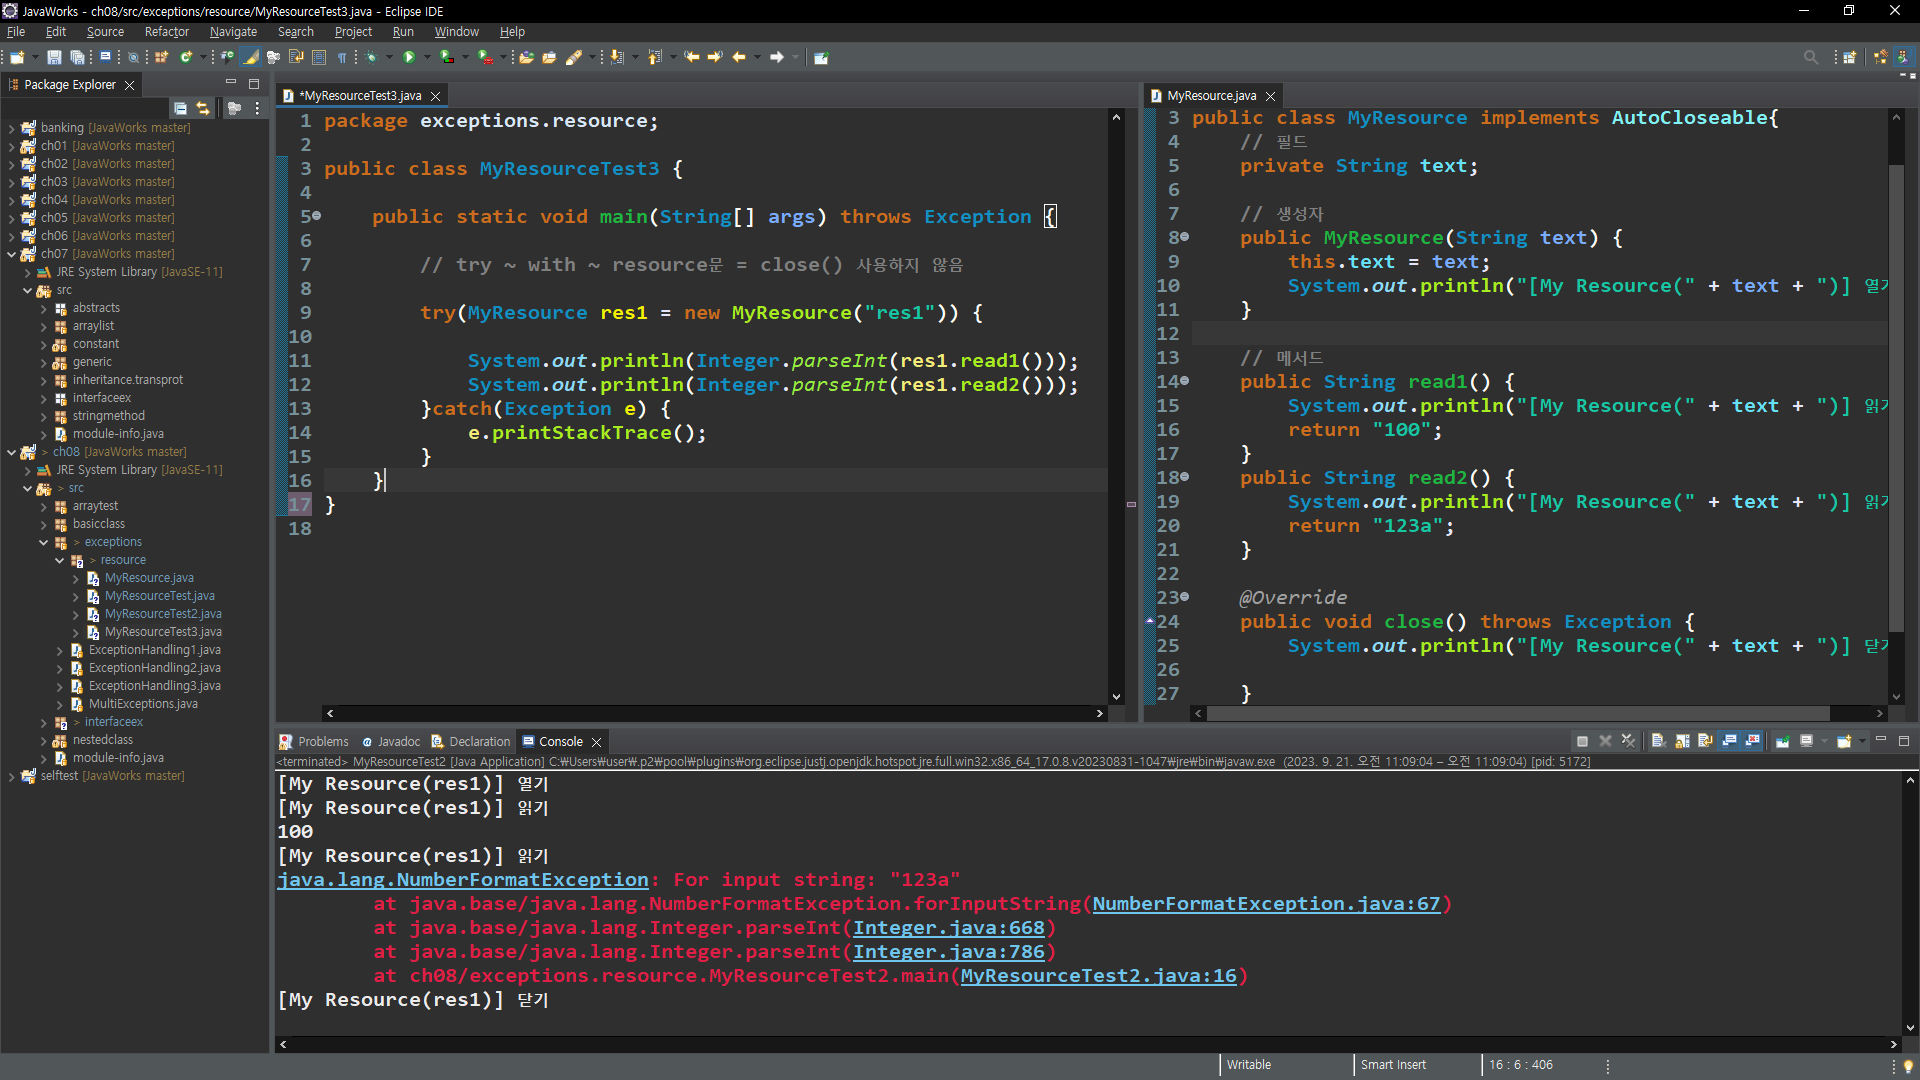Toggle Show Console on Standard Out change
Screen dimensions: 1920x1080
[x=1729, y=741]
